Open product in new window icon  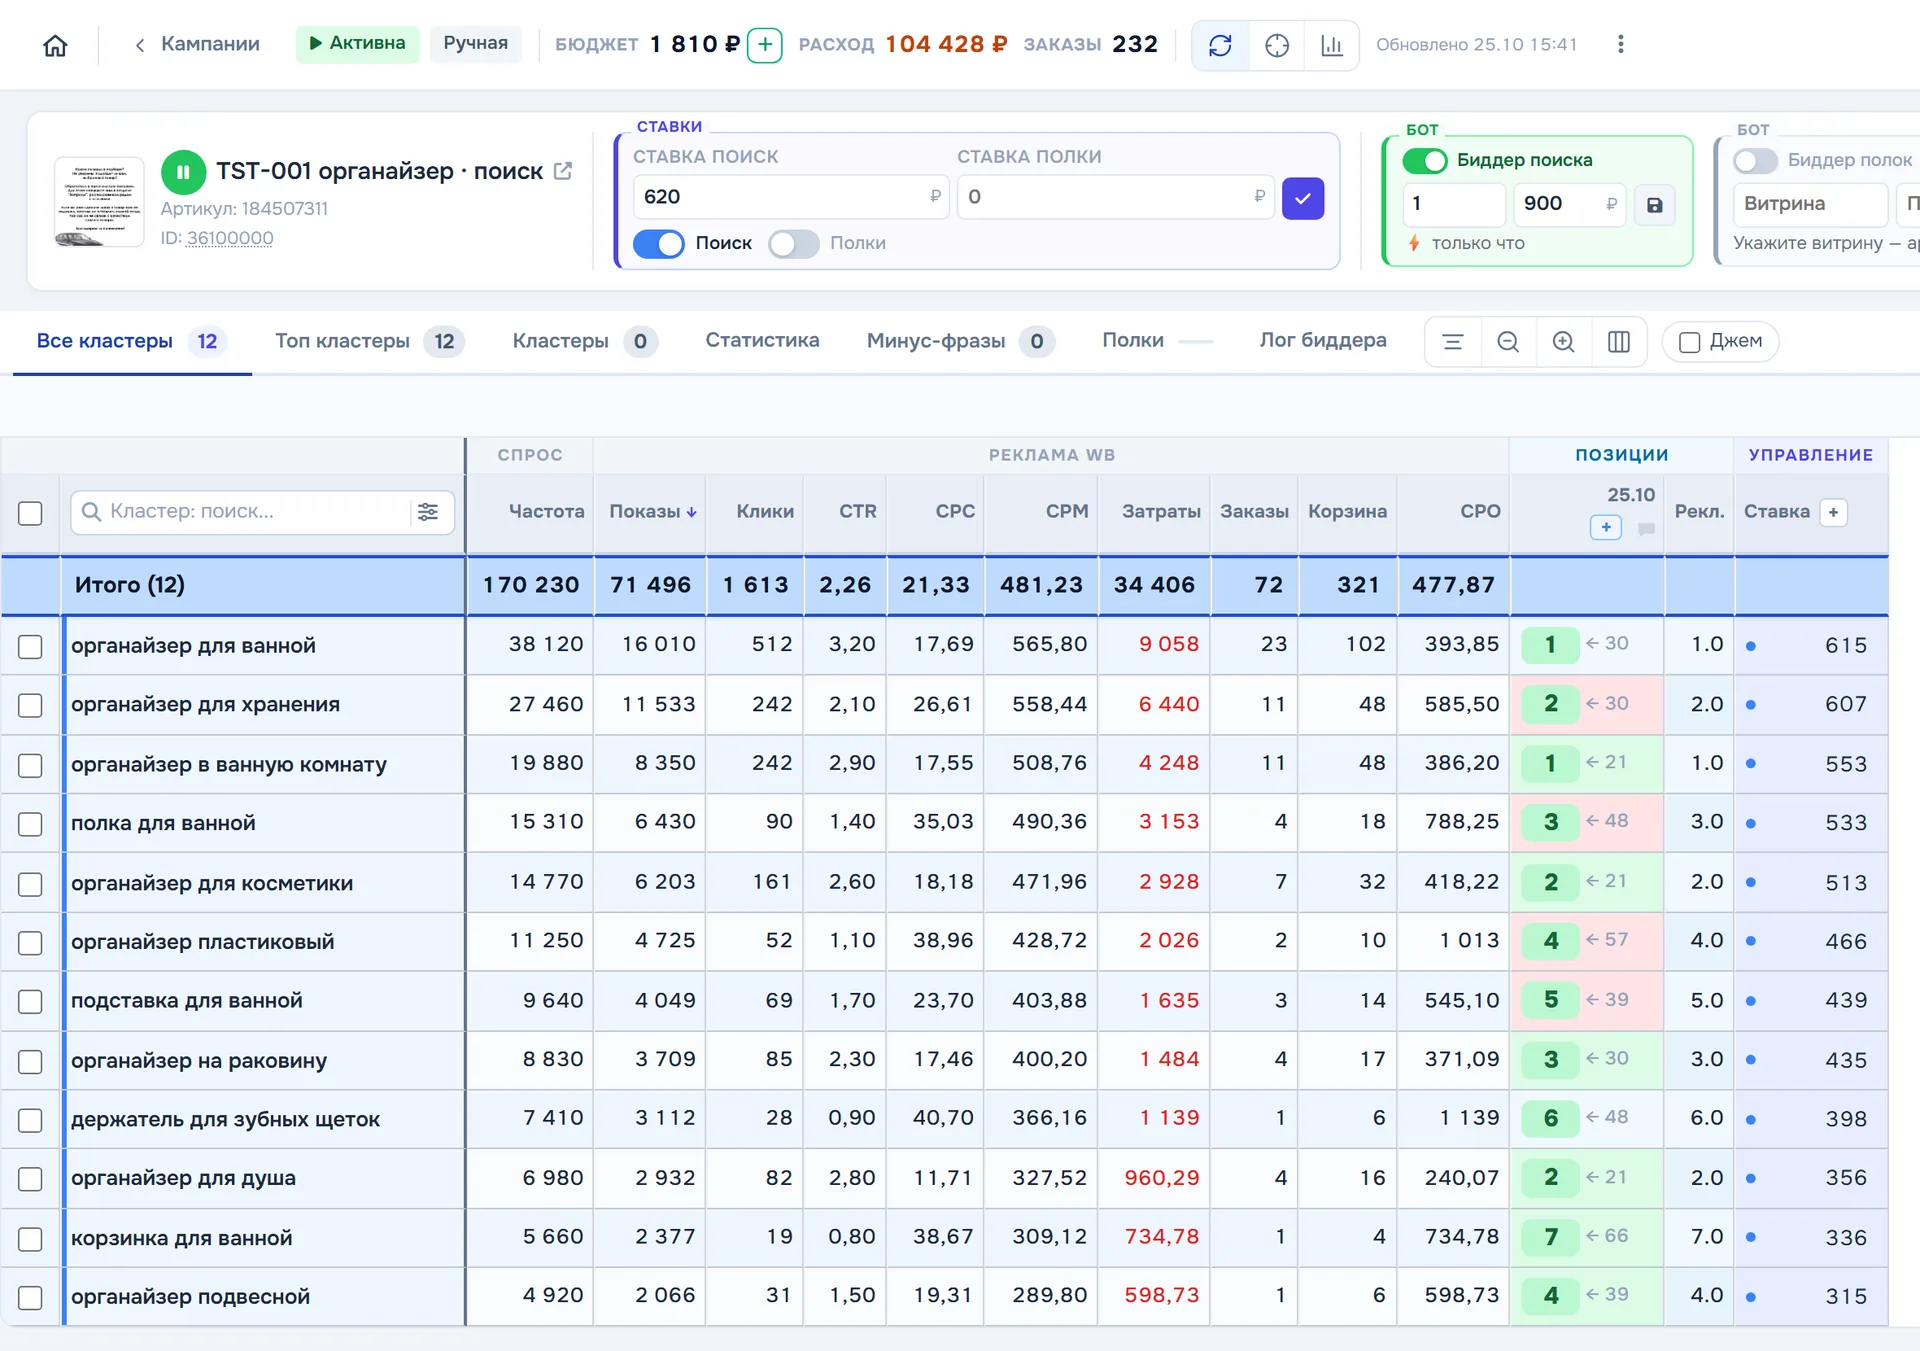coord(563,171)
